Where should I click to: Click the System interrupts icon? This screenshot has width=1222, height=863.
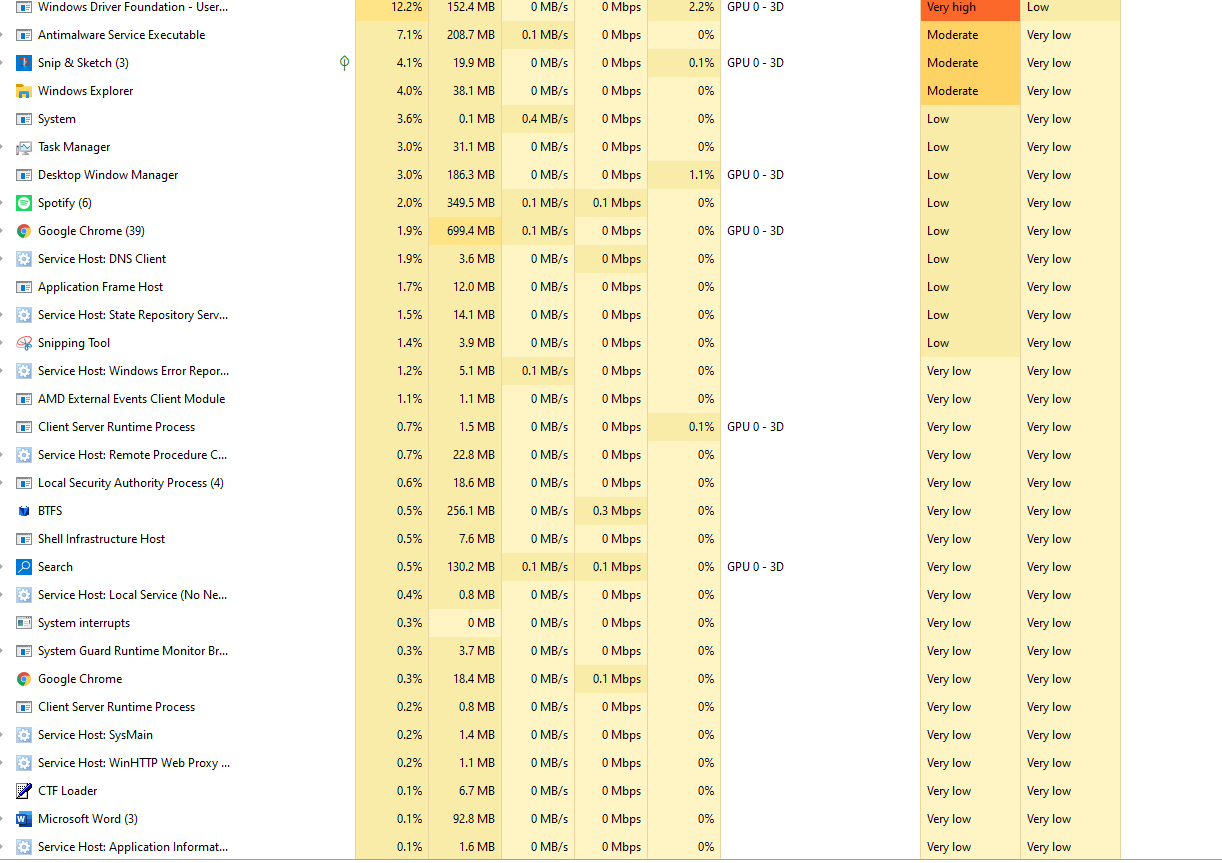(x=24, y=623)
